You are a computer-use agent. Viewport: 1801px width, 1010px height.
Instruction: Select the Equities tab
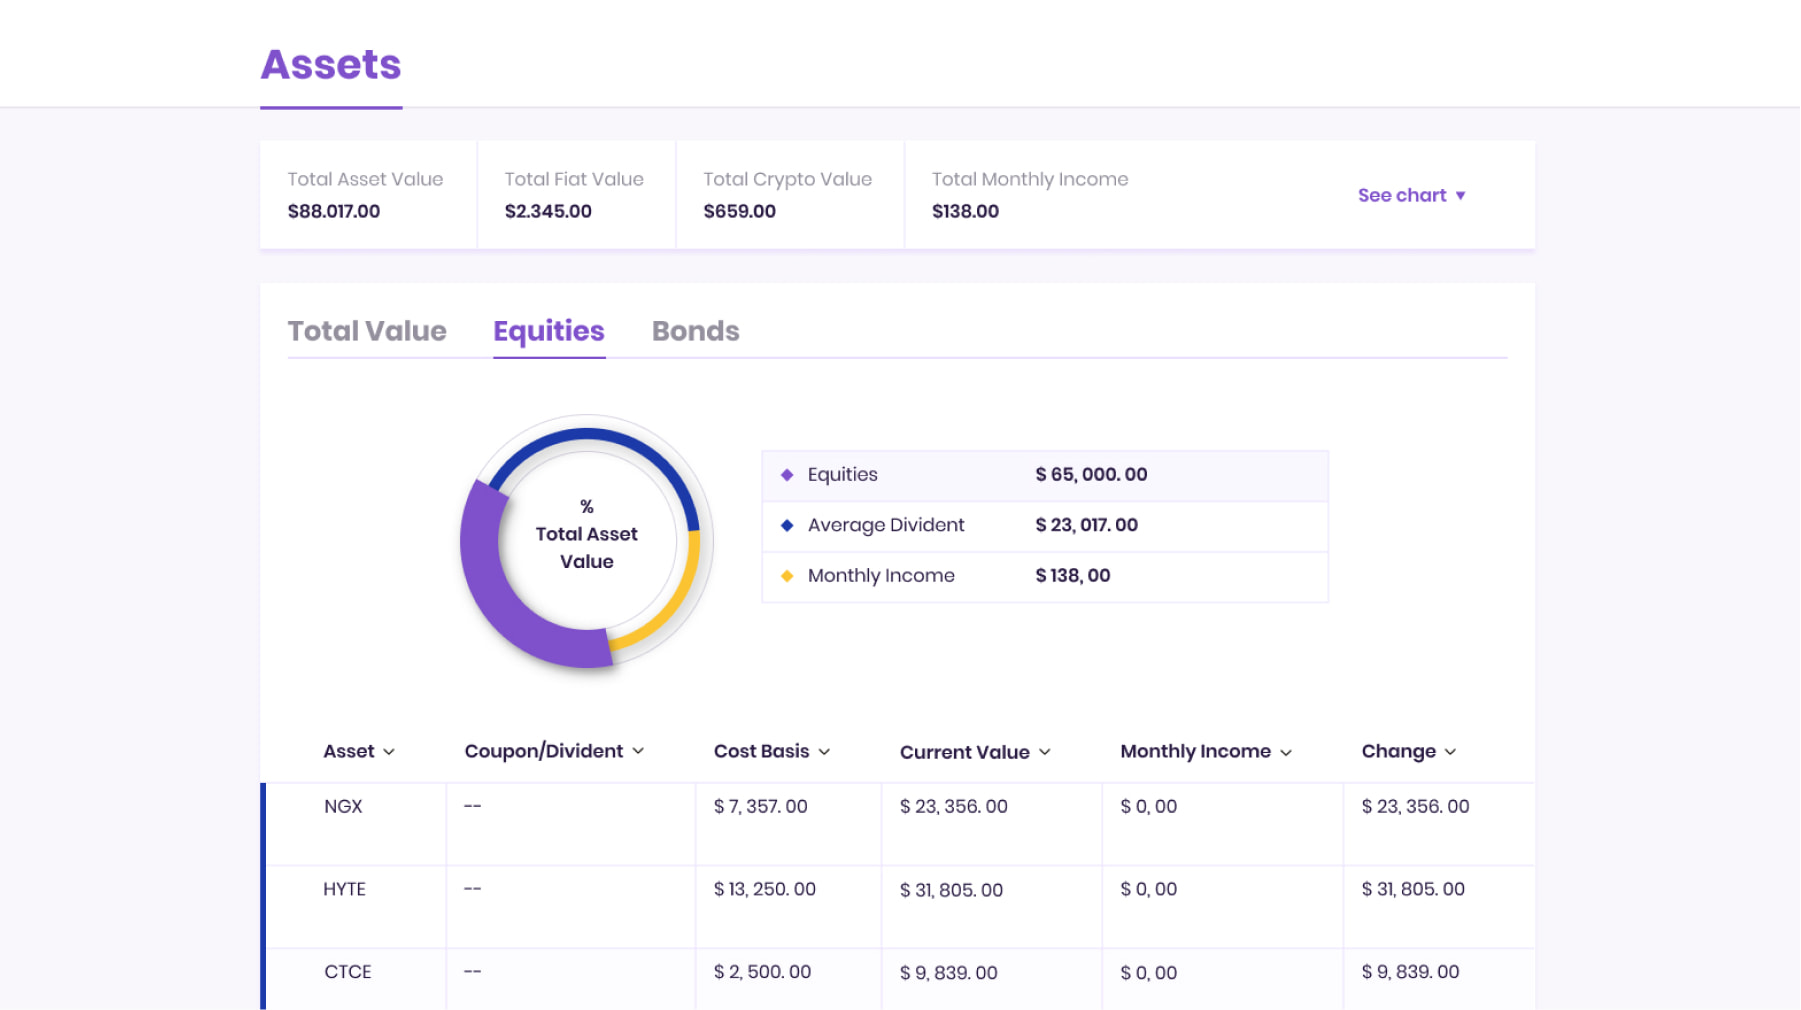pos(549,331)
